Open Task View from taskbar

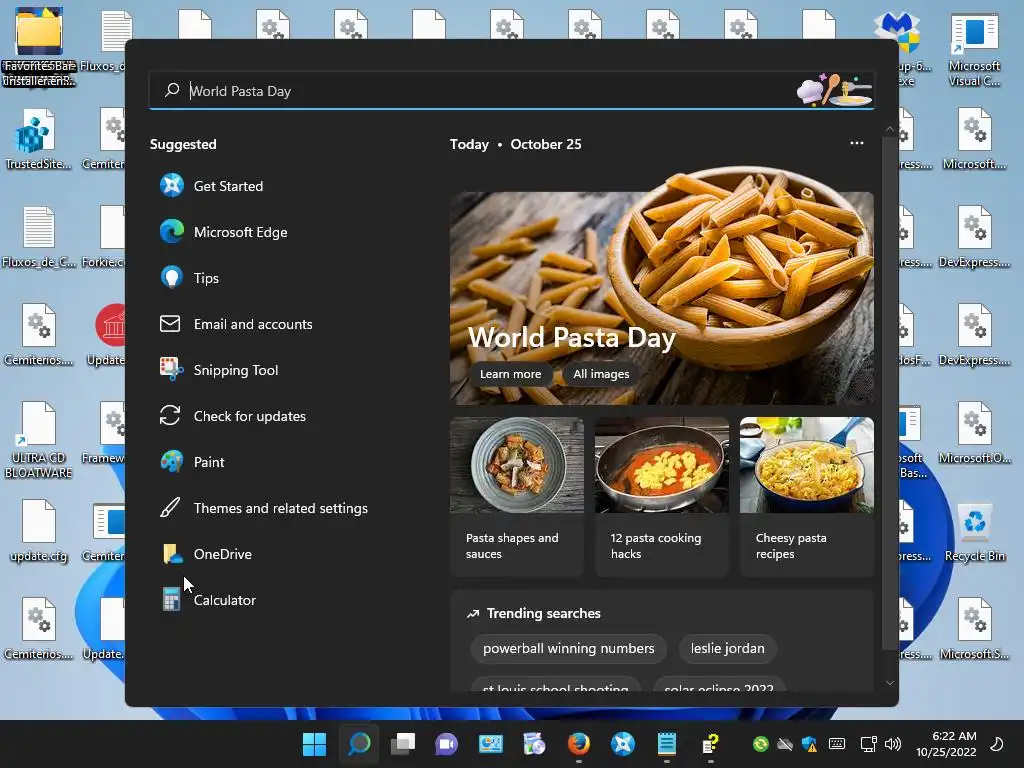coord(403,744)
